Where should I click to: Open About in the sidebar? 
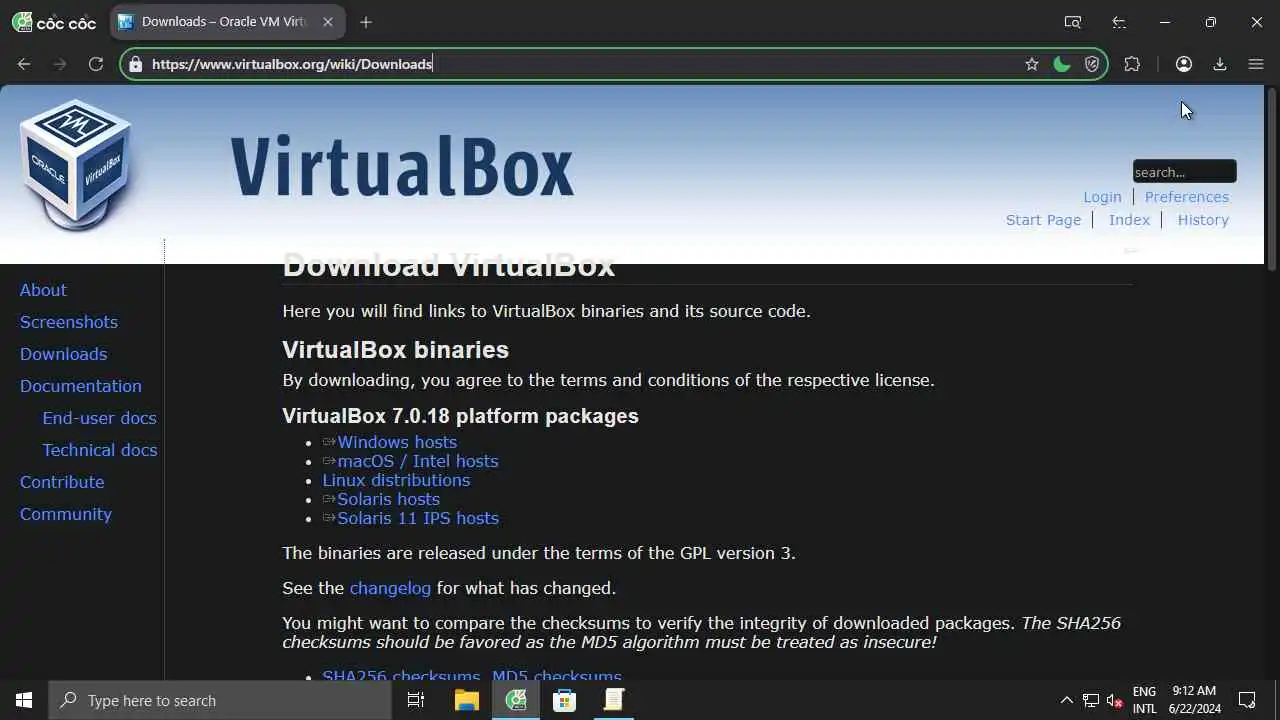click(x=43, y=290)
